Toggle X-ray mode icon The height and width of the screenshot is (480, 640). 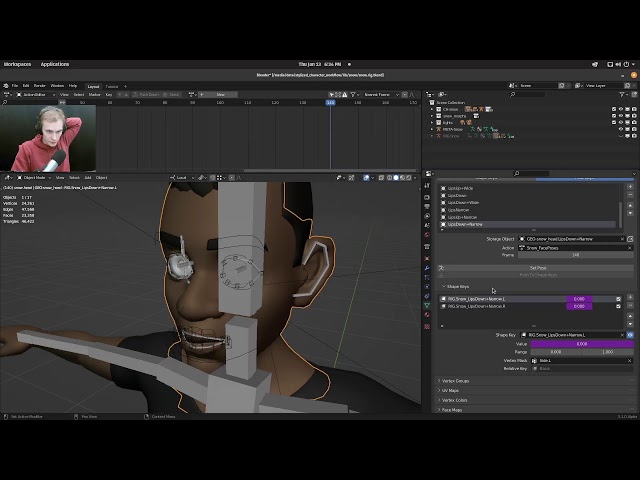click(x=381, y=178)
